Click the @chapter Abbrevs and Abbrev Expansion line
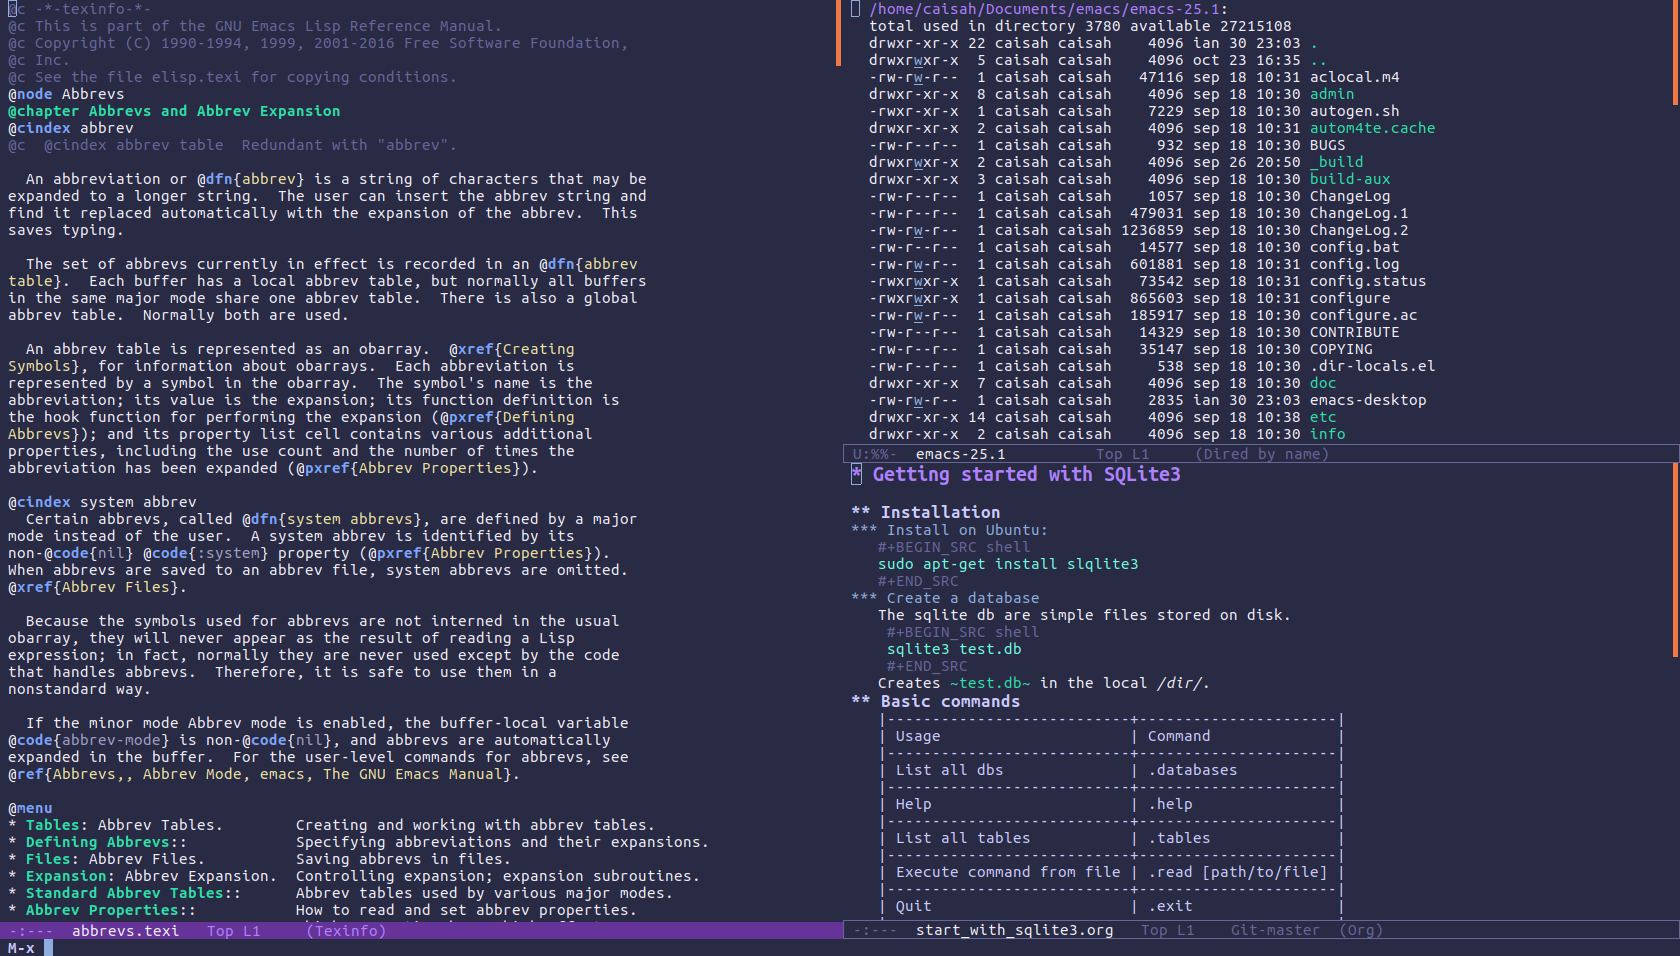1680x956 pixels. coord(174,111)
